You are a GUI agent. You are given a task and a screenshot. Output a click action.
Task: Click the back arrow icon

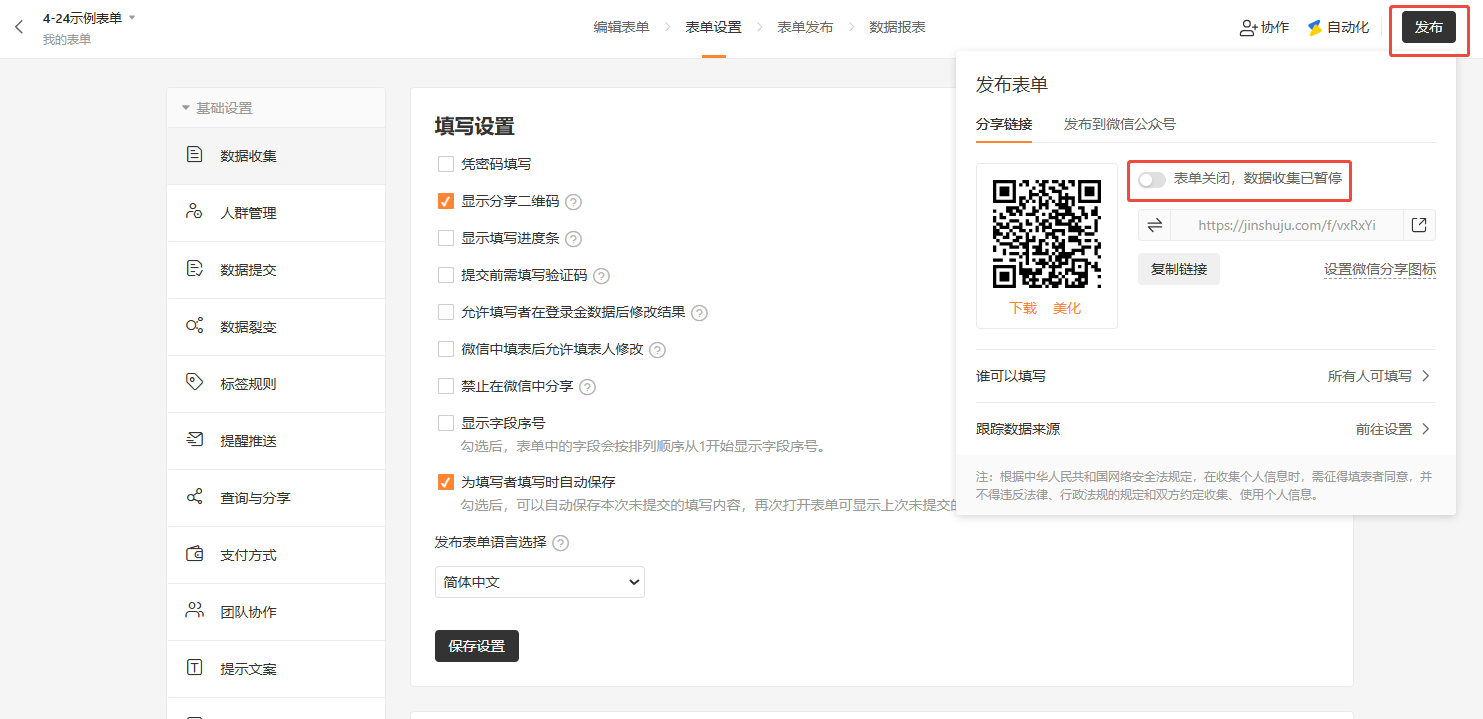click(x=18, y=27)
